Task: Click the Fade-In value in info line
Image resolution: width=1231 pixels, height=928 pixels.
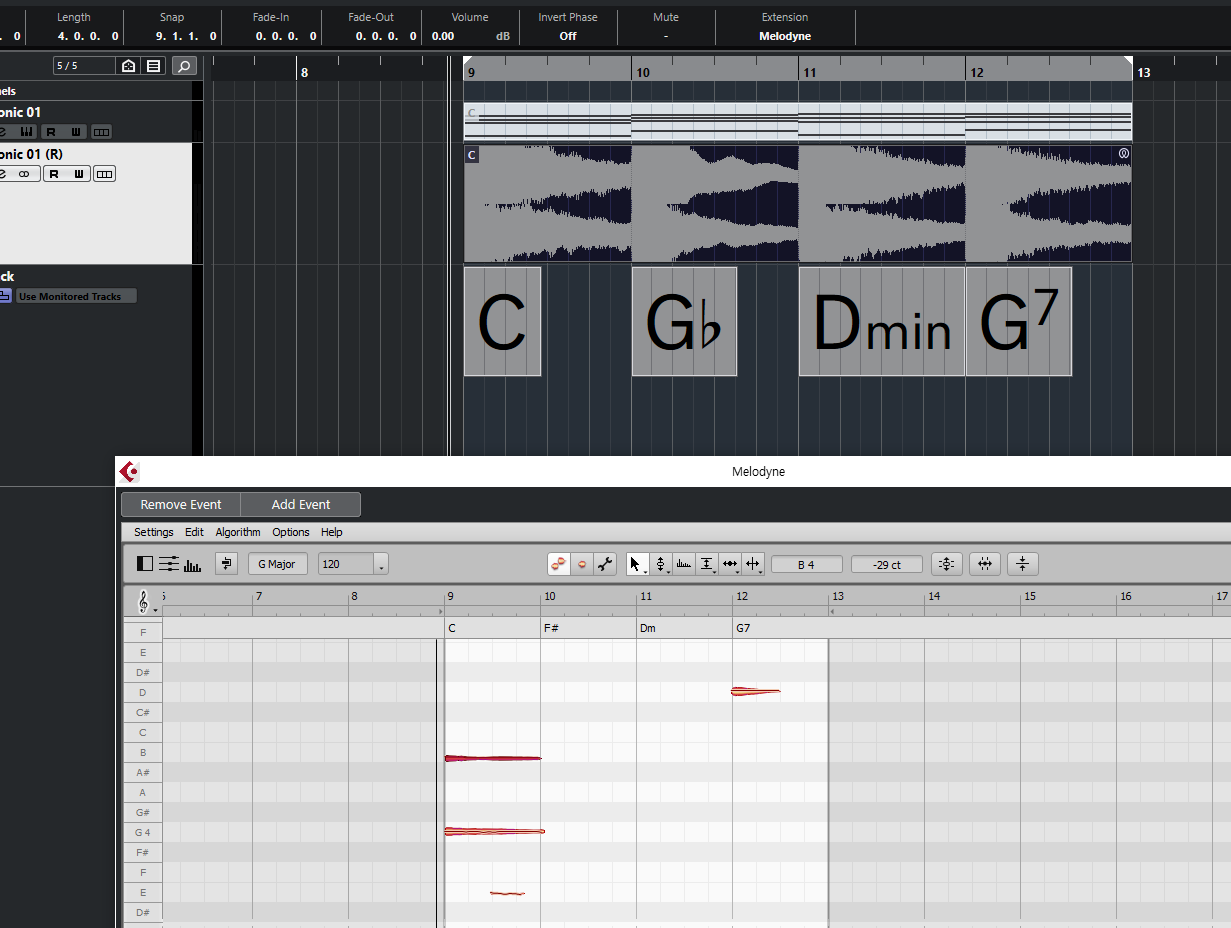Action: (x=286, y=36)
